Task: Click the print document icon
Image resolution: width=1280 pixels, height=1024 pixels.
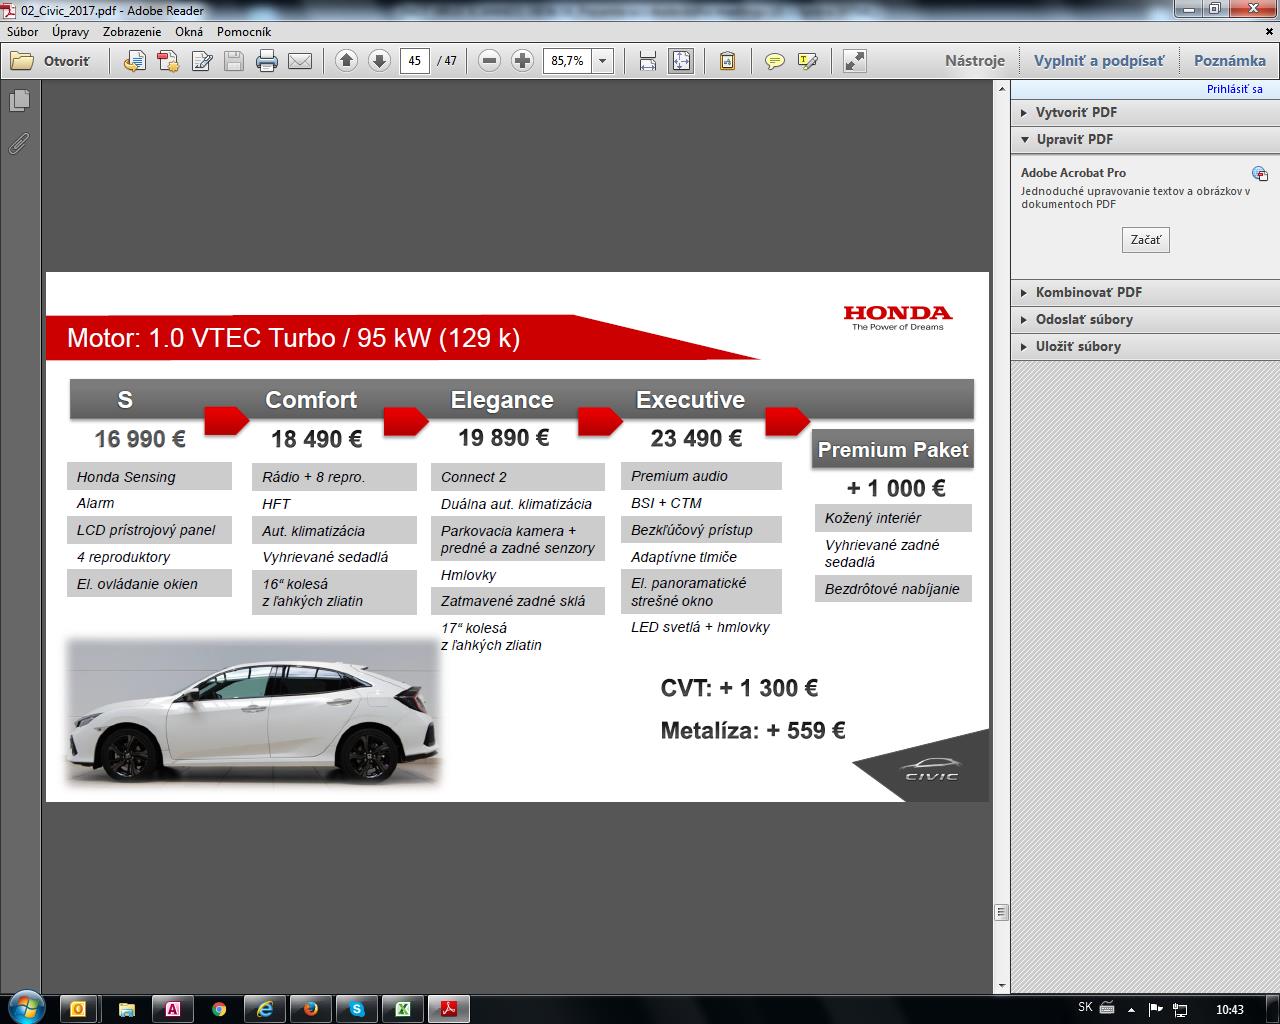Action: click(266, 61)
